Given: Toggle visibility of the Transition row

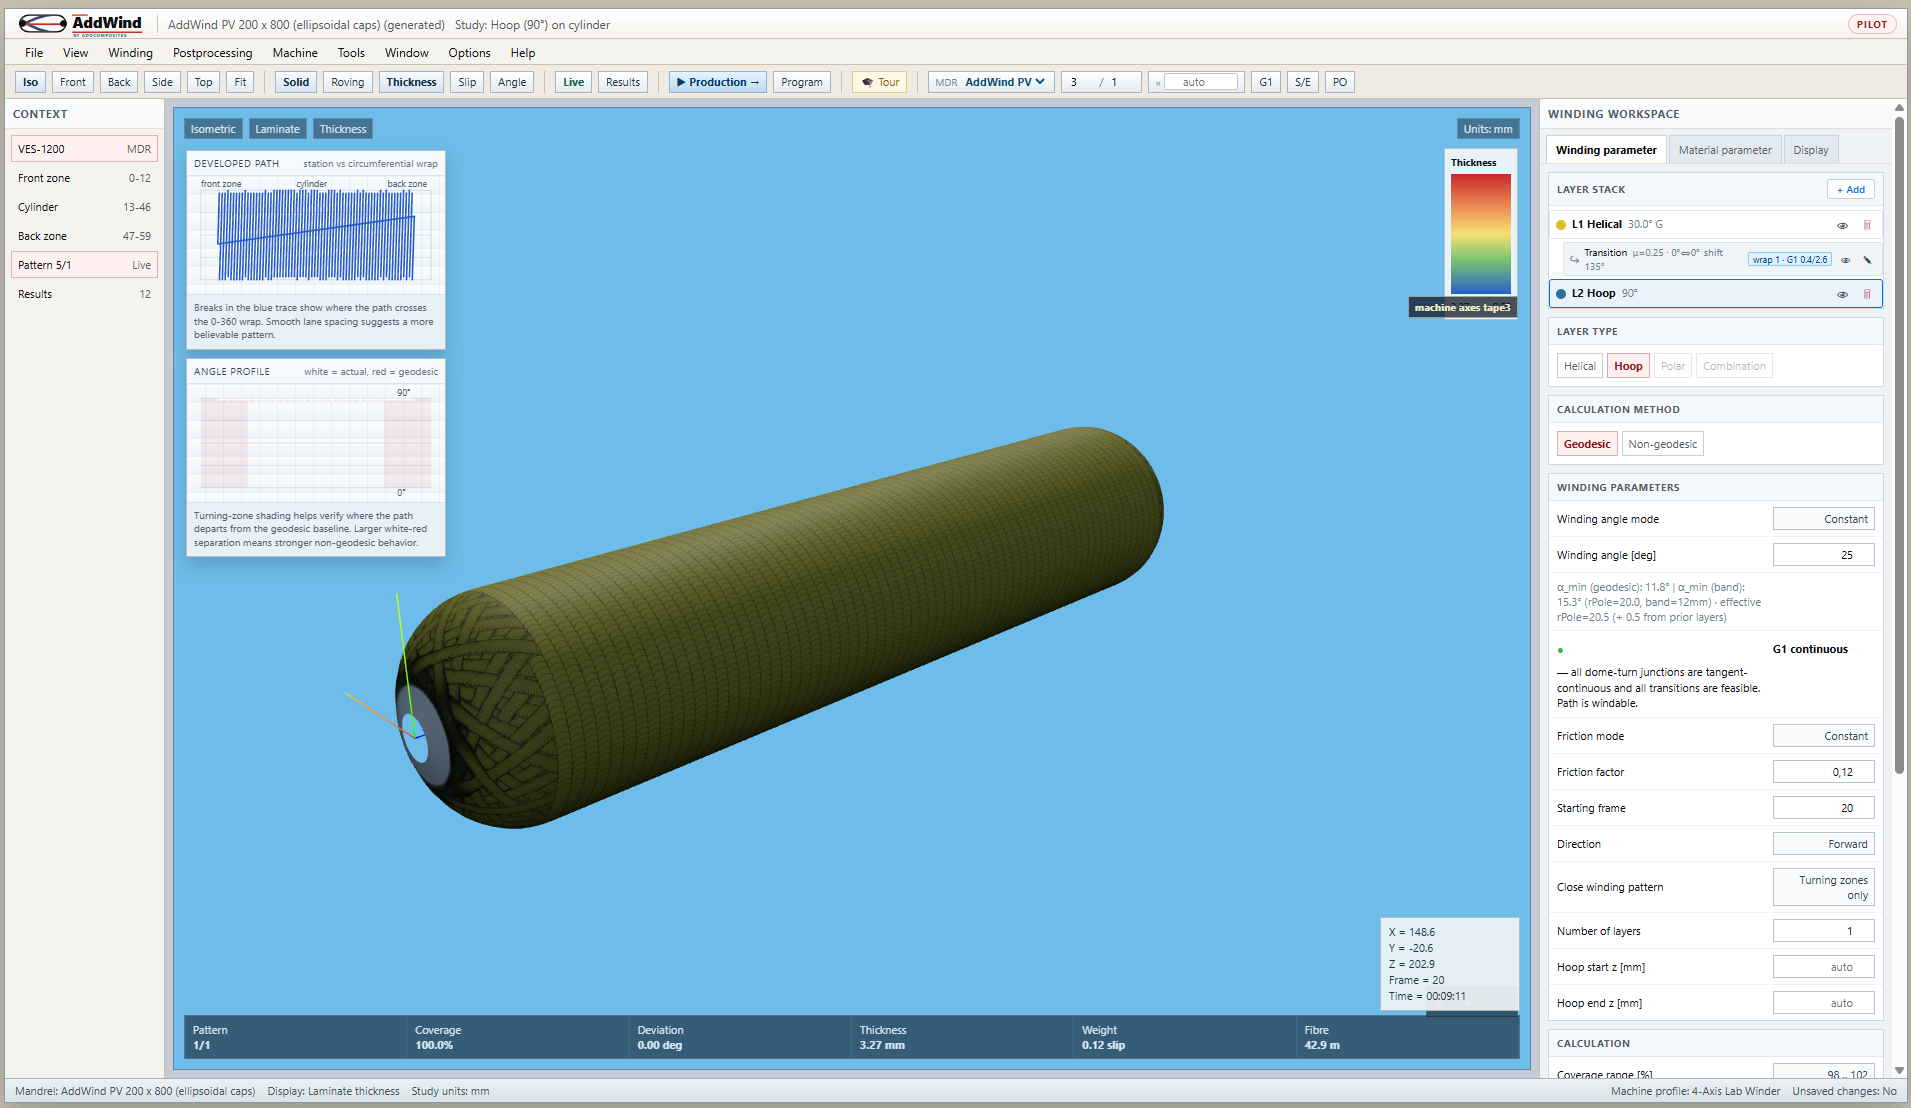Looking at the screenshot, I should click(1845, 260).
